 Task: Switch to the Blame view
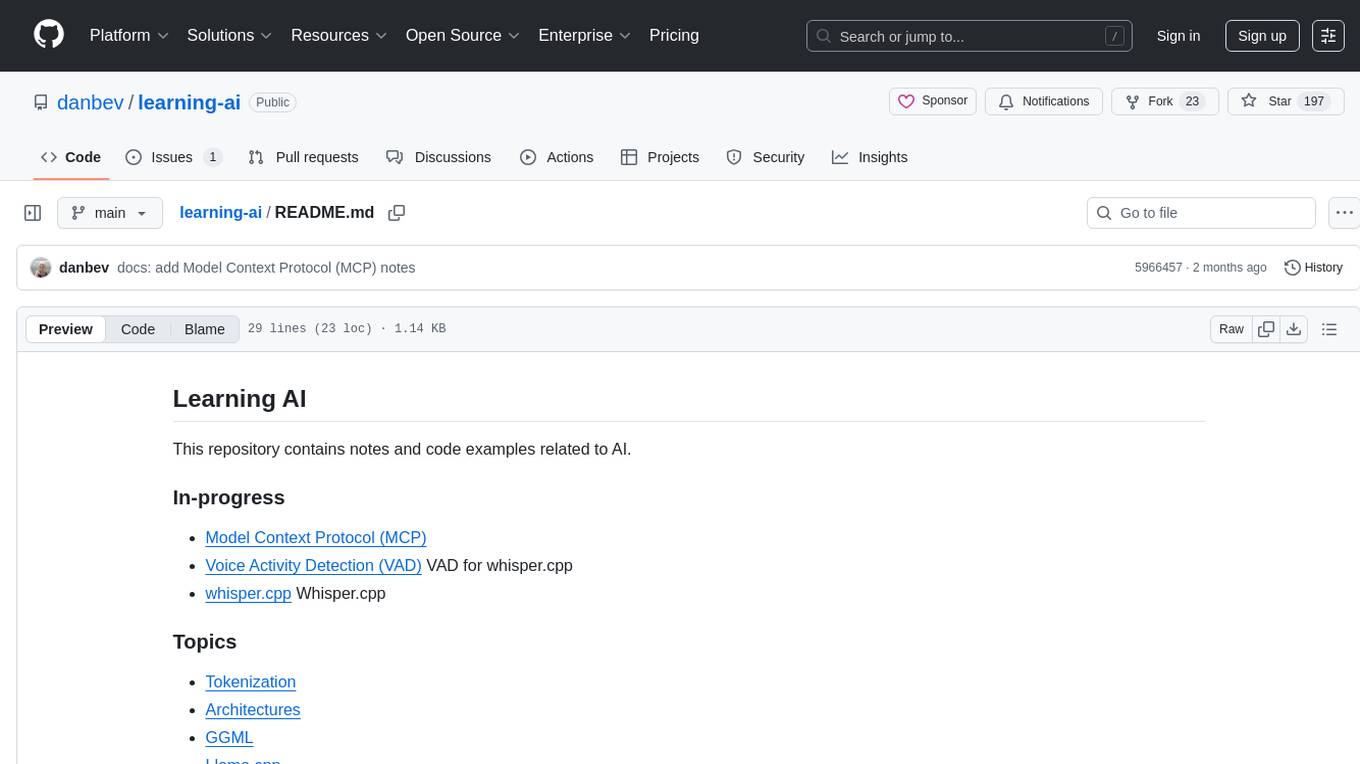click(204, 329)
